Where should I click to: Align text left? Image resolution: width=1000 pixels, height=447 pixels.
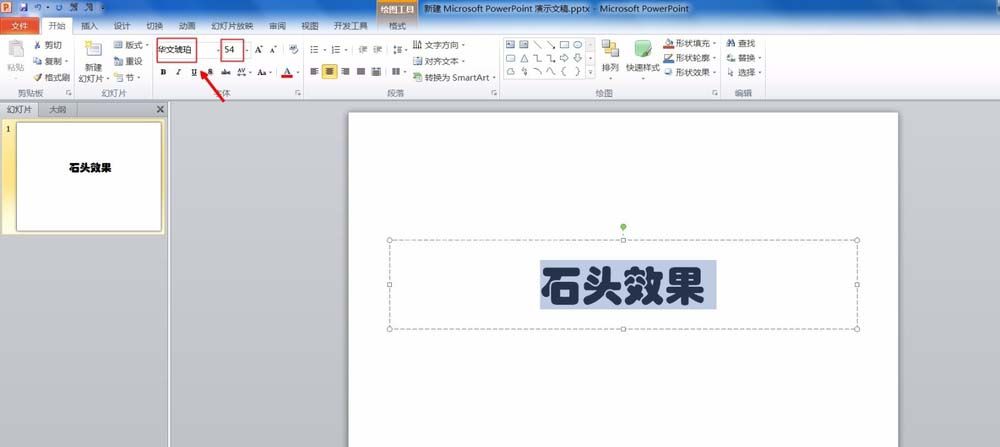314,71
